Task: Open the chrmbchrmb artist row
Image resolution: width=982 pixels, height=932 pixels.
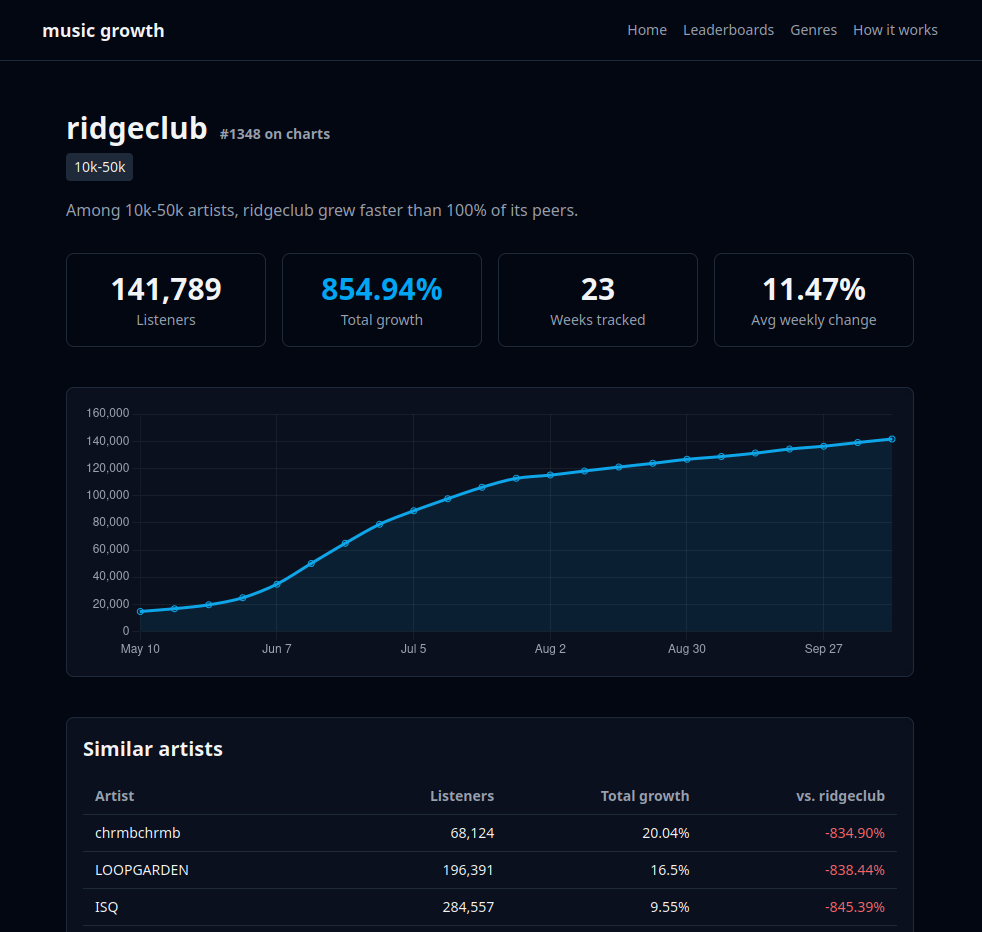Action: pyautogui.click(x=490, y=833)
